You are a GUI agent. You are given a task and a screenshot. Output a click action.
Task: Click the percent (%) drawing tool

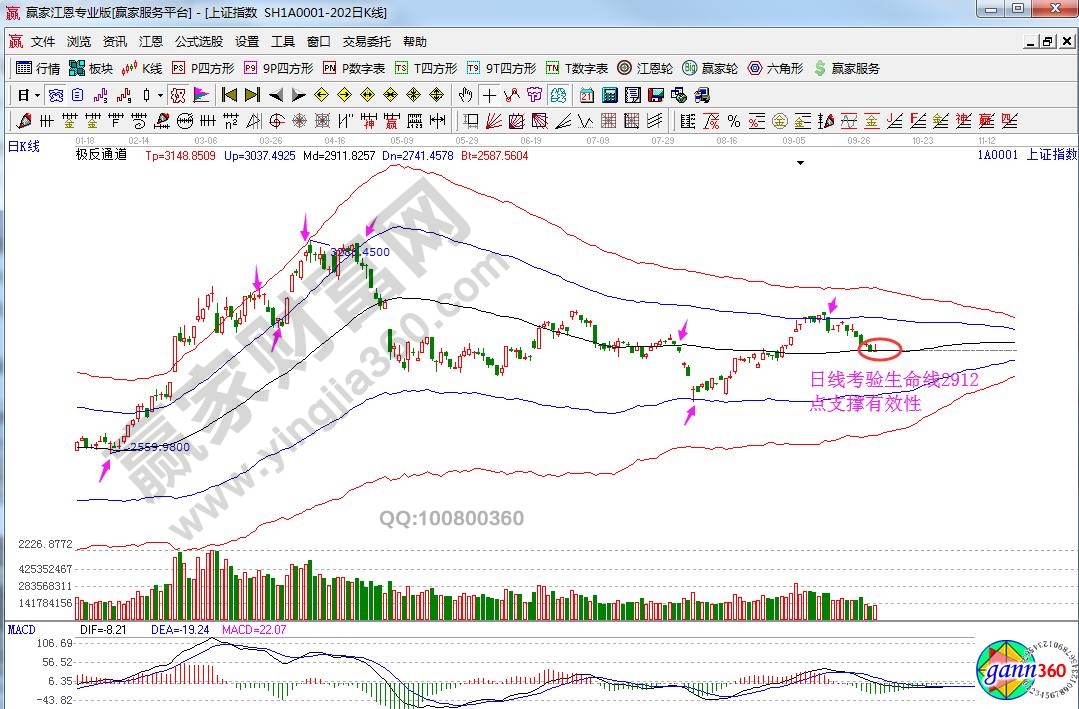coord(733,122)
